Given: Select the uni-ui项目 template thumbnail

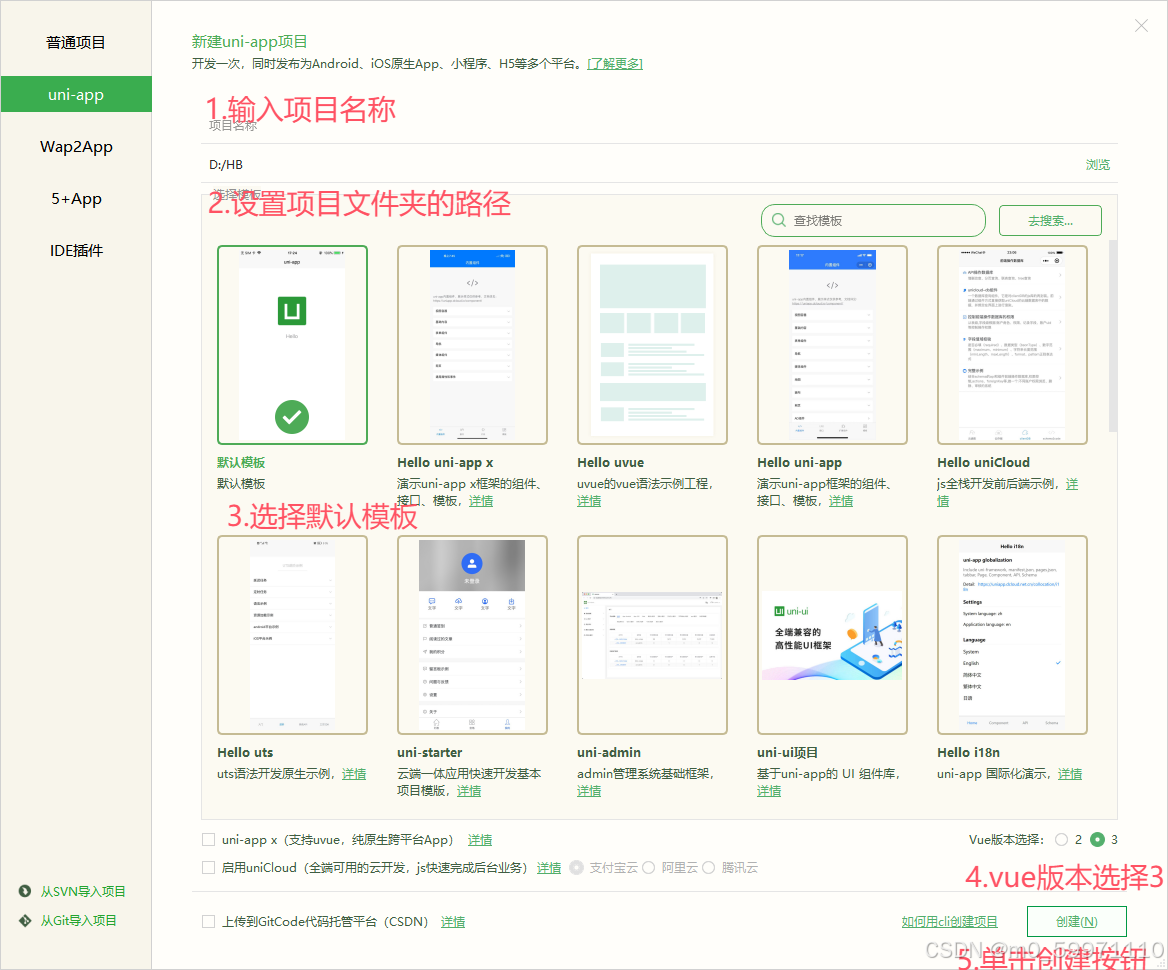Looking at the screenshot, I should click(832, 635).
